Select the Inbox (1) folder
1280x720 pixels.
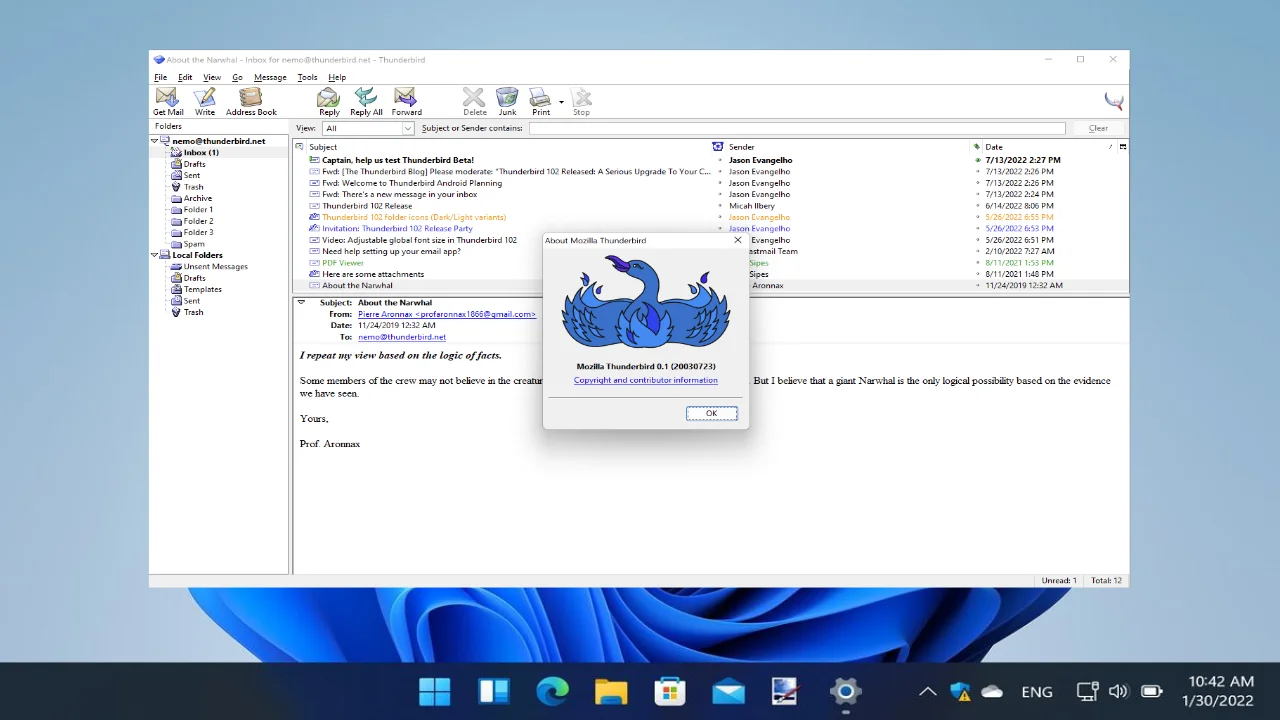tap(200, 152)
